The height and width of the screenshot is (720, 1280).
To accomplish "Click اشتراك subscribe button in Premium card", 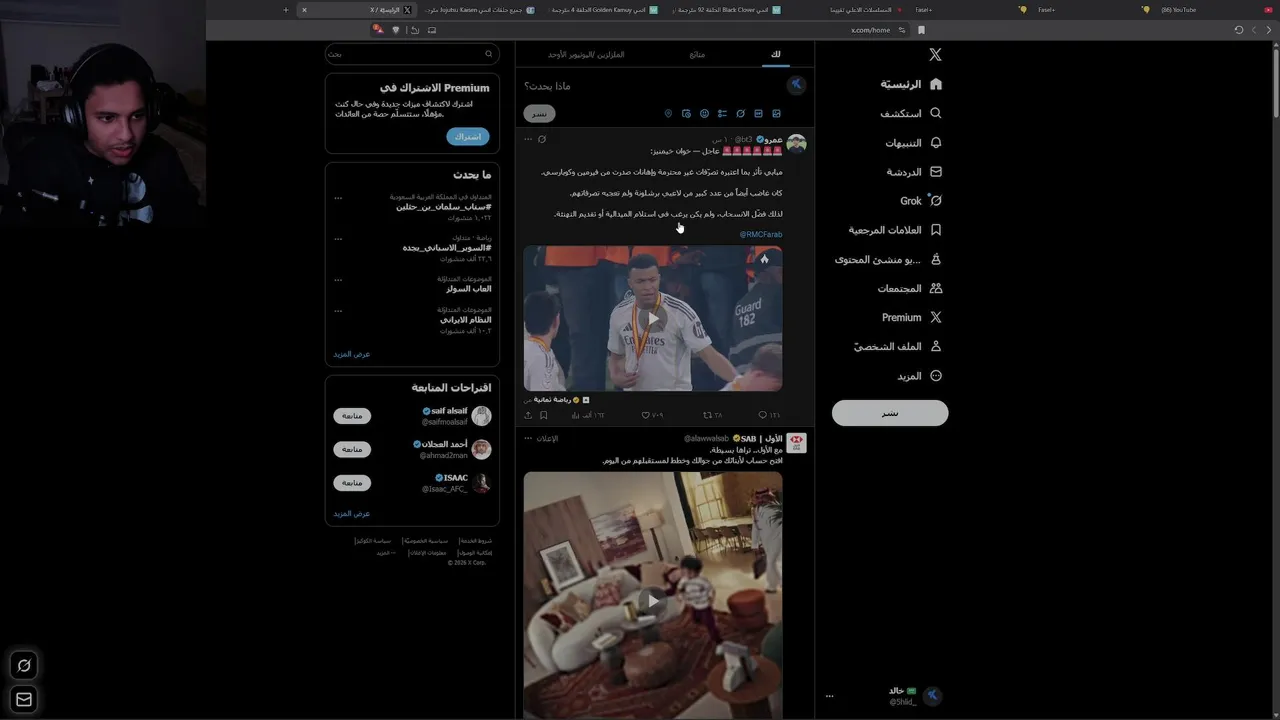I will click(468, 136).
